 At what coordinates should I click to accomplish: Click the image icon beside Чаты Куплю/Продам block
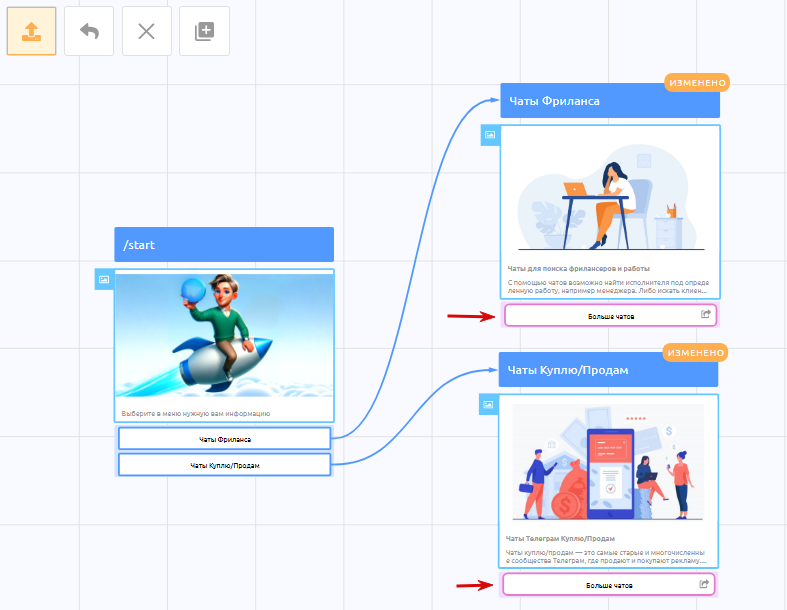point(488,404)
